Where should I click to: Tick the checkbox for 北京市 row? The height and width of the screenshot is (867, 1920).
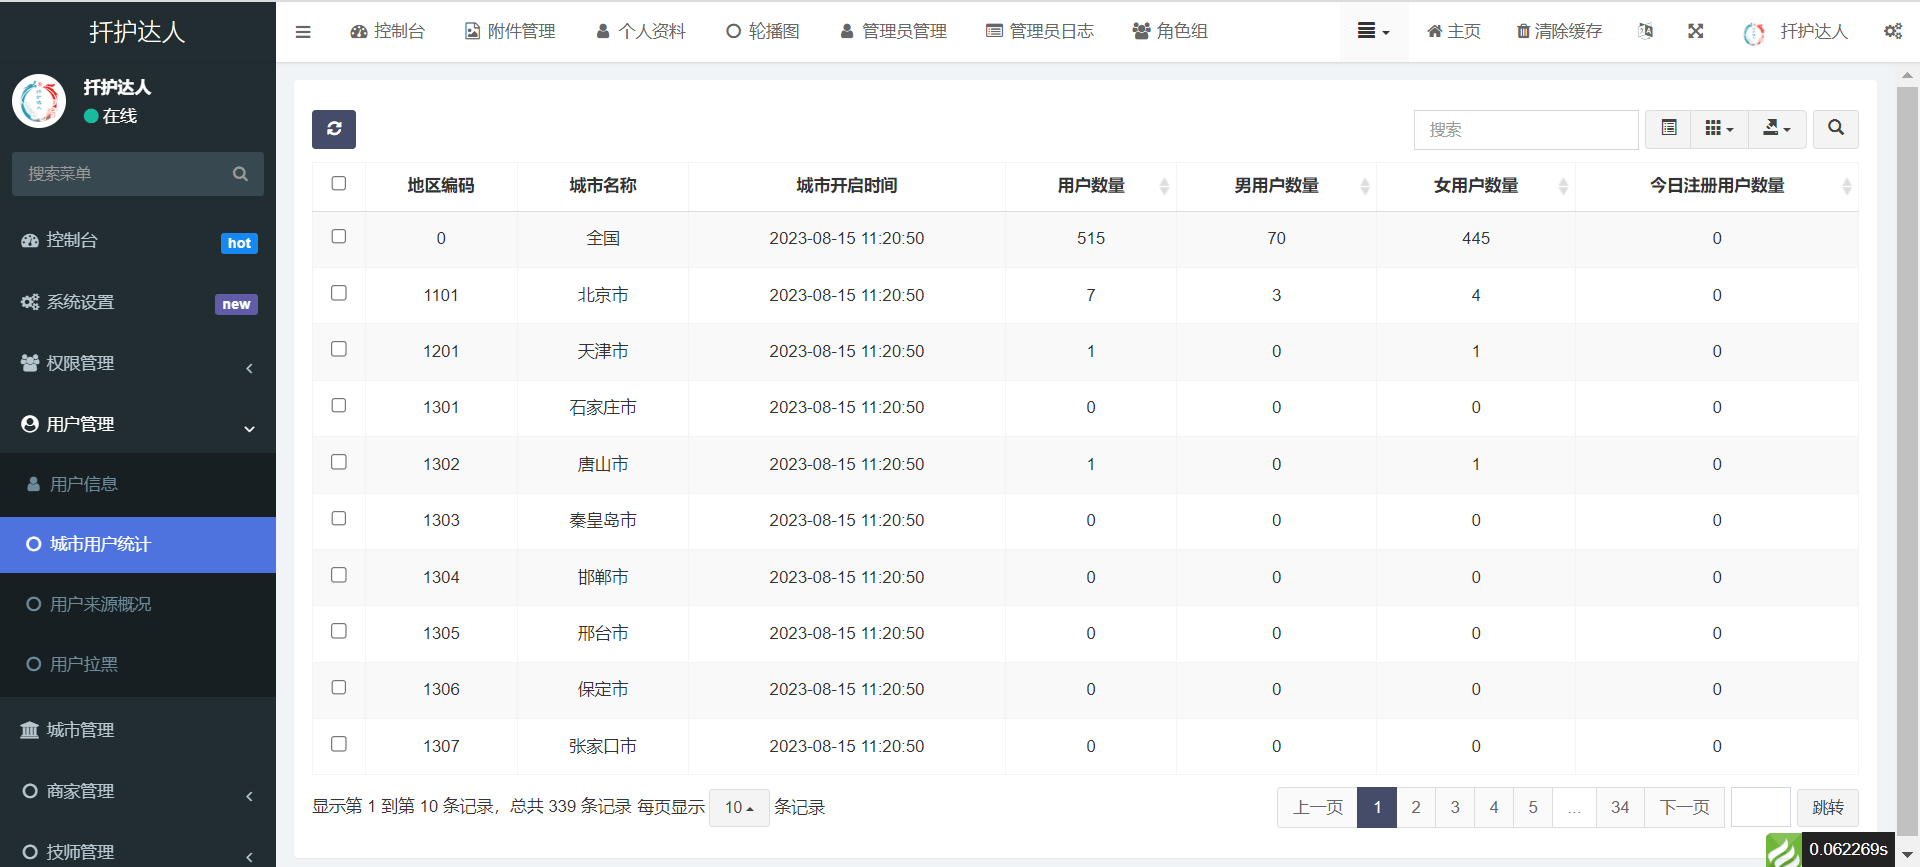click(339, 294)
